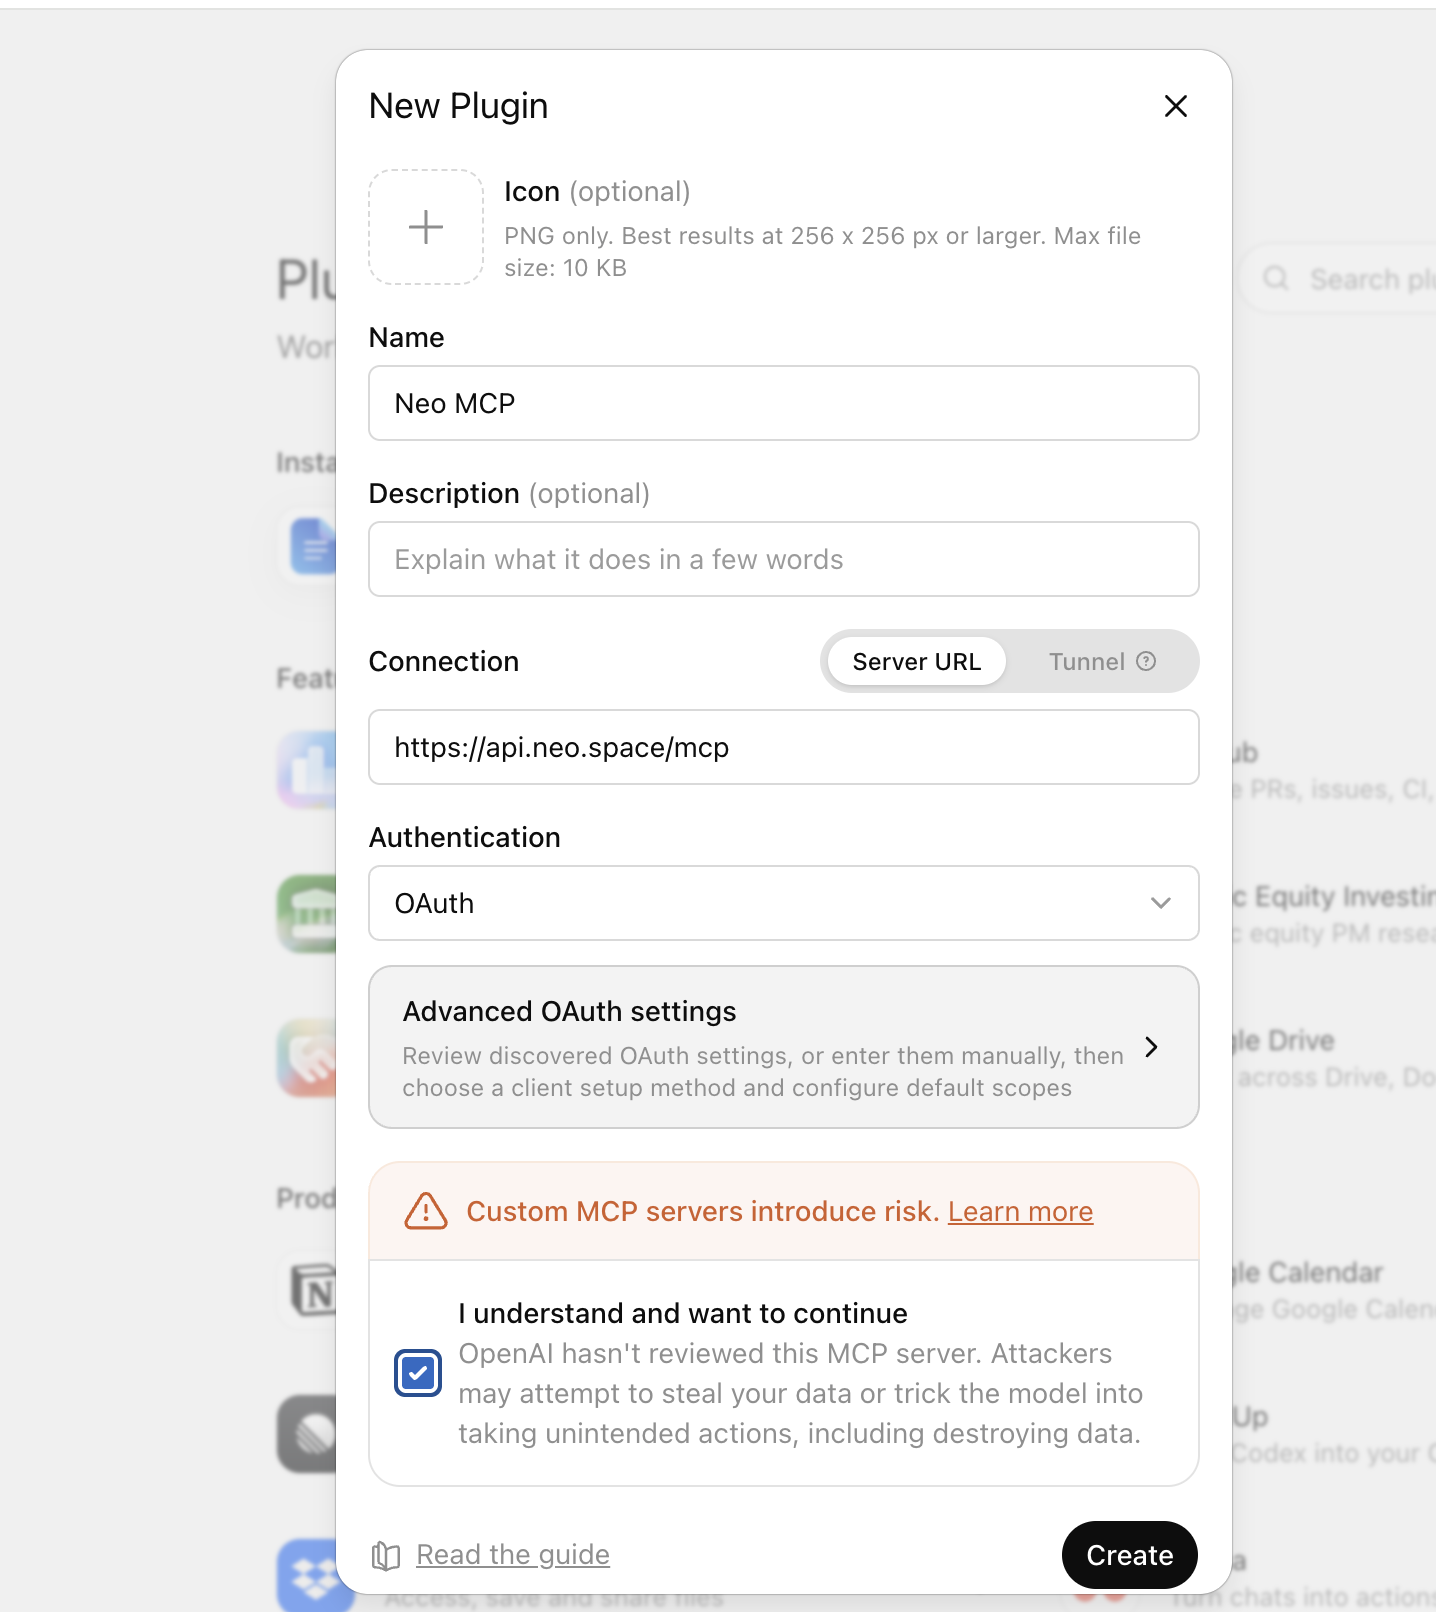This screenshot has height=1612, width=1436.
Task: Open the Google Calendar plugin in background
Action: (x=1334, y=1290)
